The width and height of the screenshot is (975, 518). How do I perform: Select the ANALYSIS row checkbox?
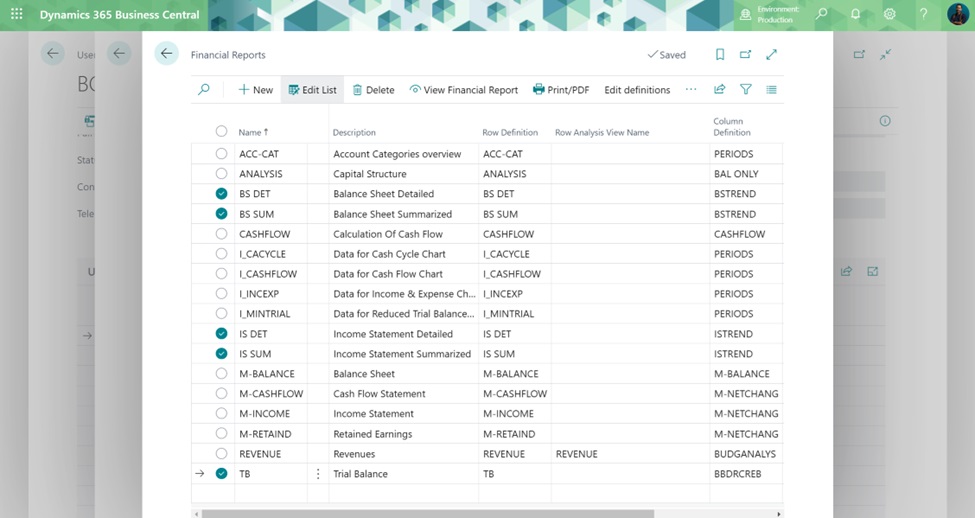[x=221, y=173]
